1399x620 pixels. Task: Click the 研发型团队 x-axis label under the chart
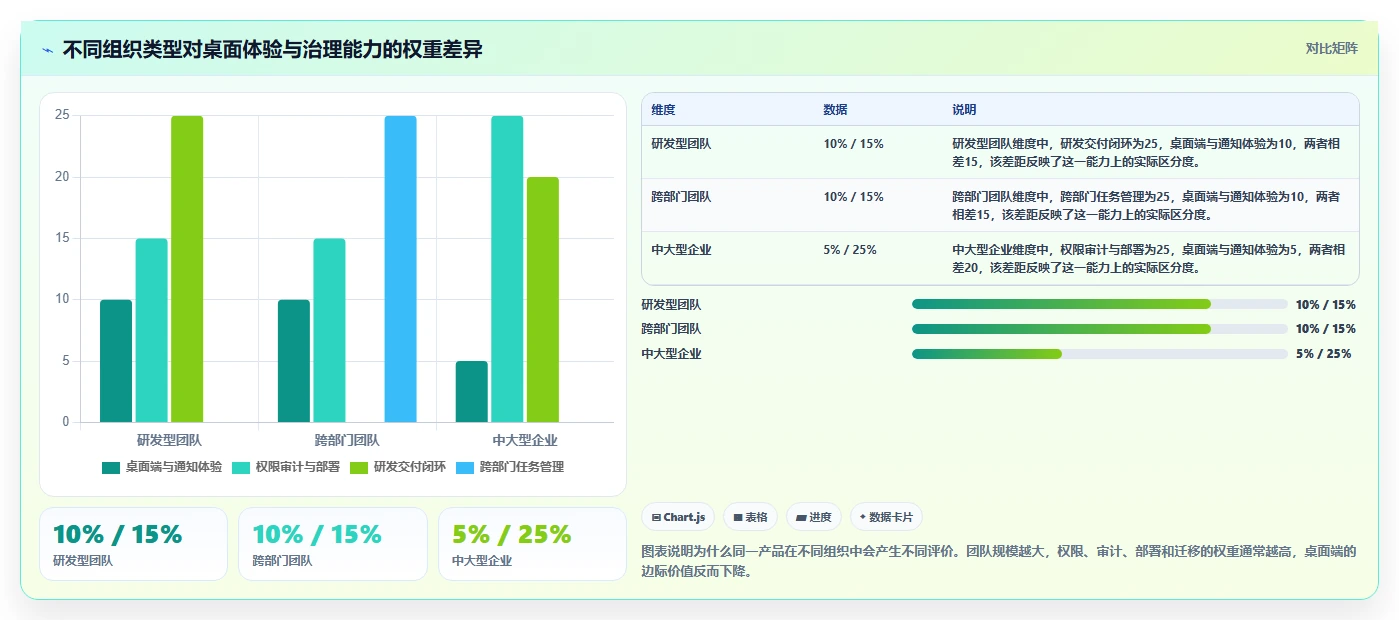pos(169,440)
